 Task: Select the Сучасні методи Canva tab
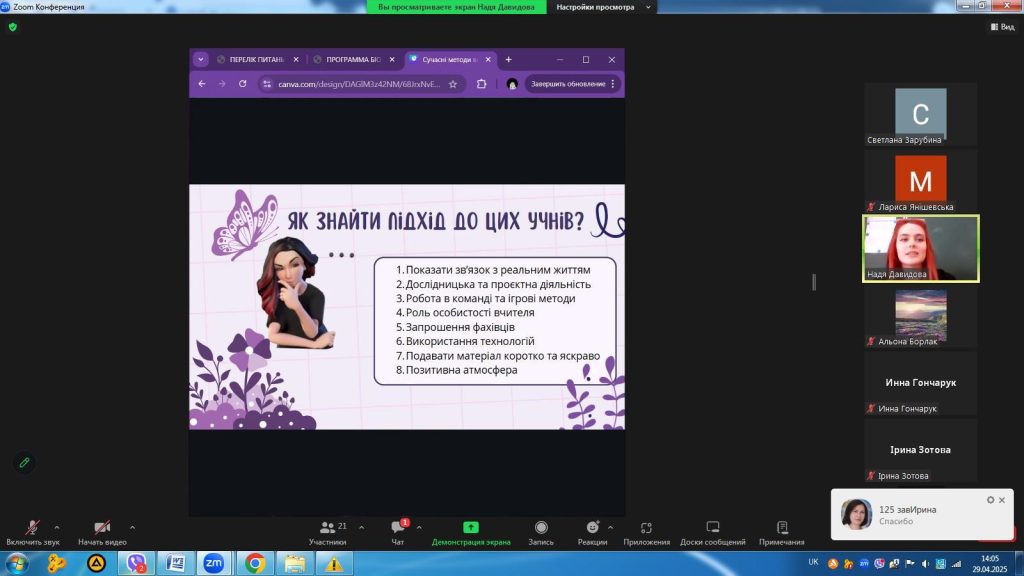[449, 59]
